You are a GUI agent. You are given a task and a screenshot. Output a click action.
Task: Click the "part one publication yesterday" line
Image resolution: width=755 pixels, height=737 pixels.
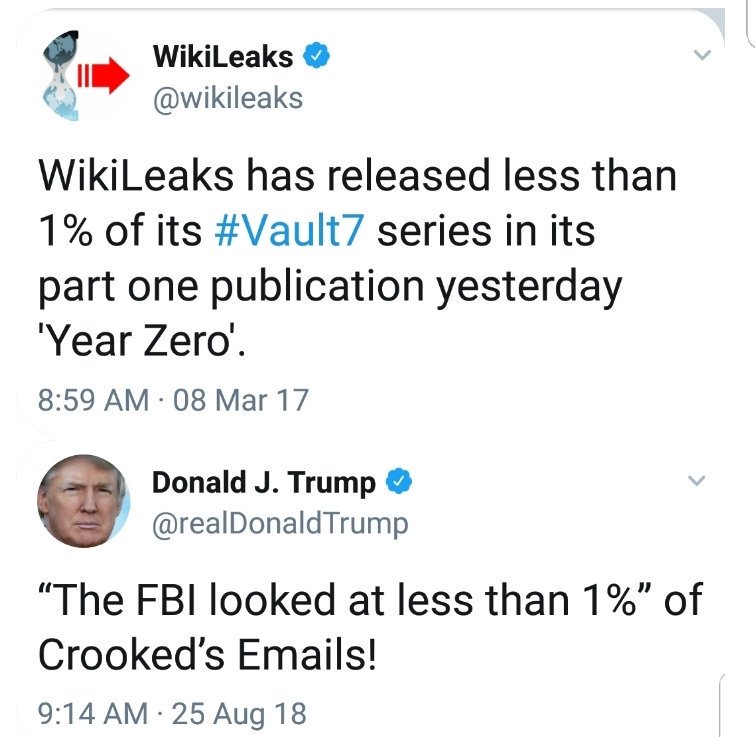(330, 286)
